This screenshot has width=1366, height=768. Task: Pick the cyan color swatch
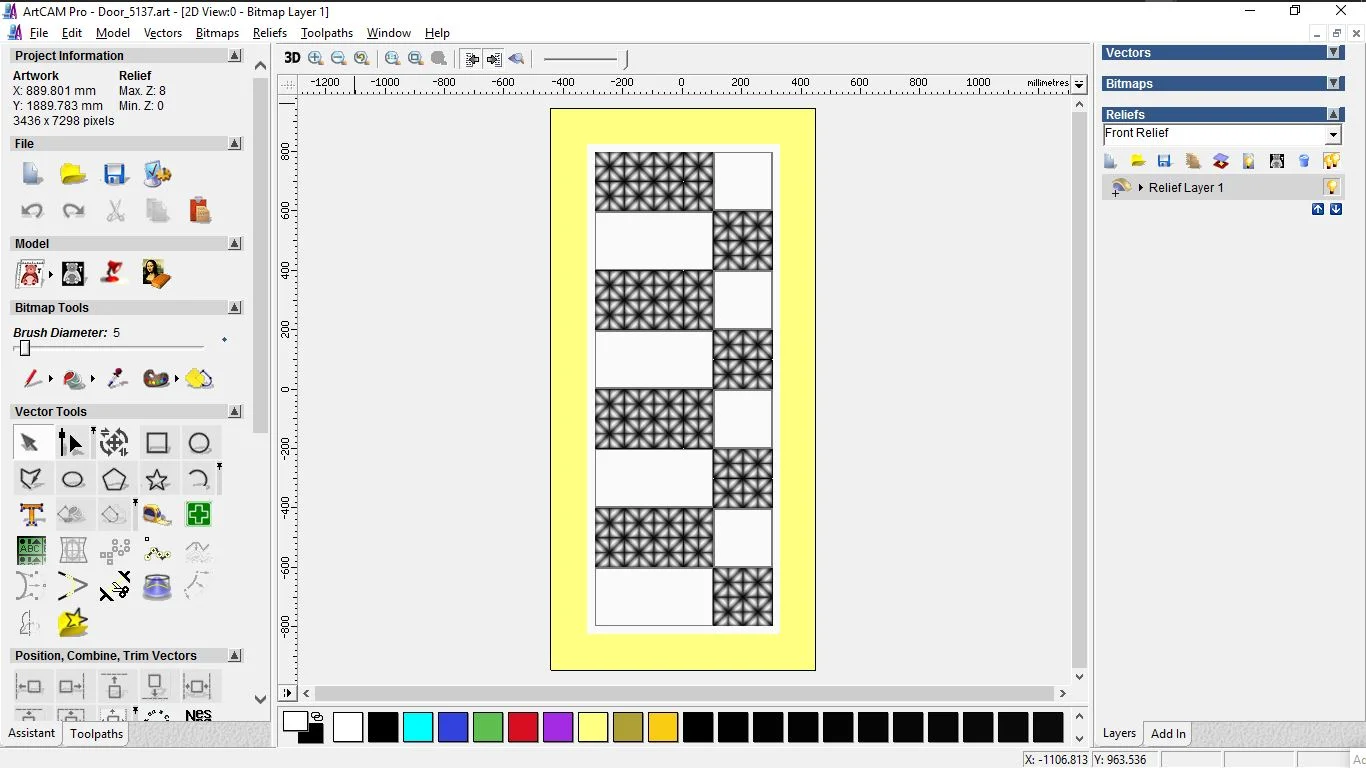coord(418,727)
